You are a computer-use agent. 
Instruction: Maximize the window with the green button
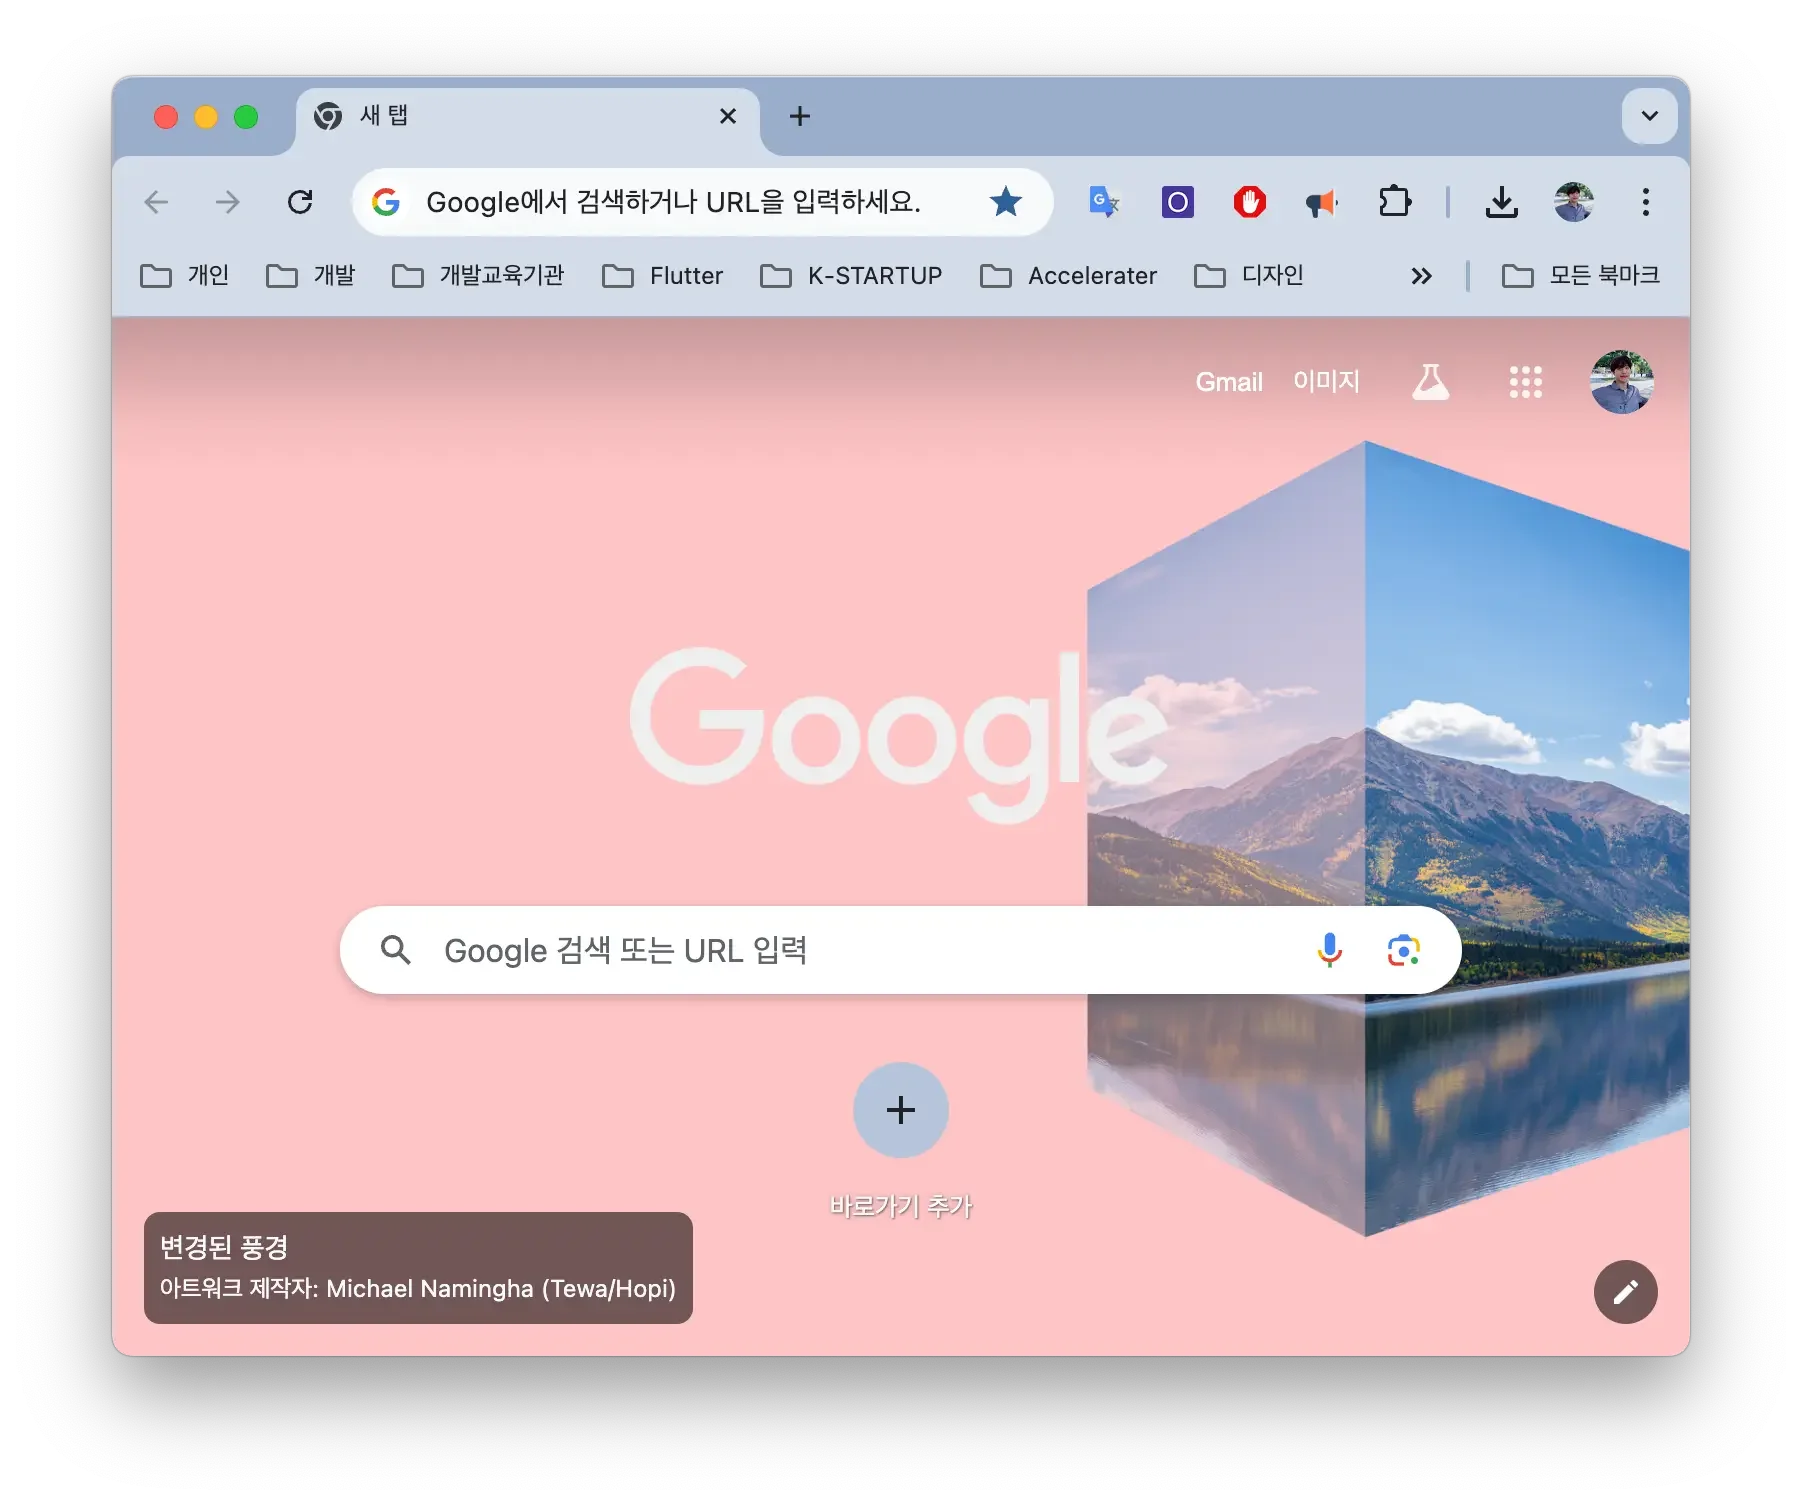246,117
